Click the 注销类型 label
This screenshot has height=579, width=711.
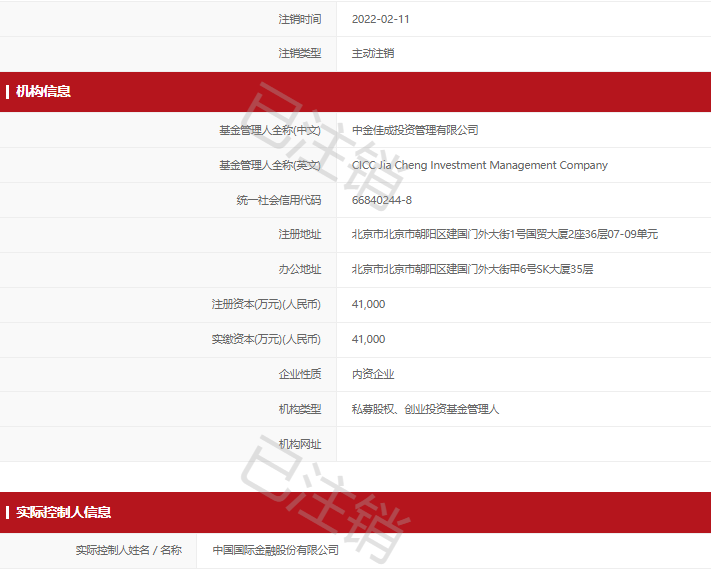pyautogui.click(x=300, y=54)
